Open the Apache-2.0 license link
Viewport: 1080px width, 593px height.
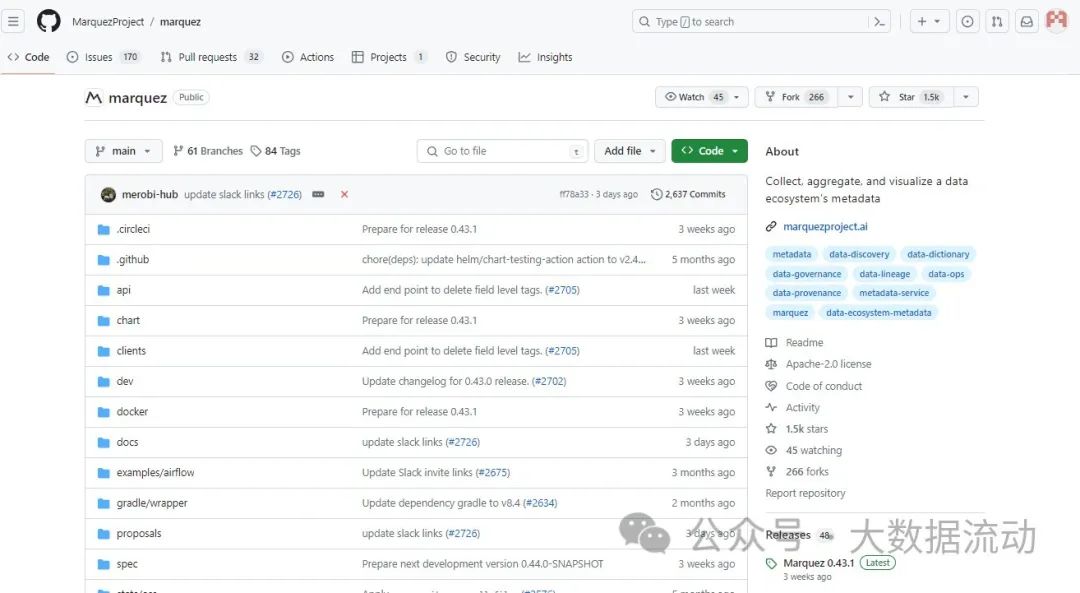click(828, 364)
